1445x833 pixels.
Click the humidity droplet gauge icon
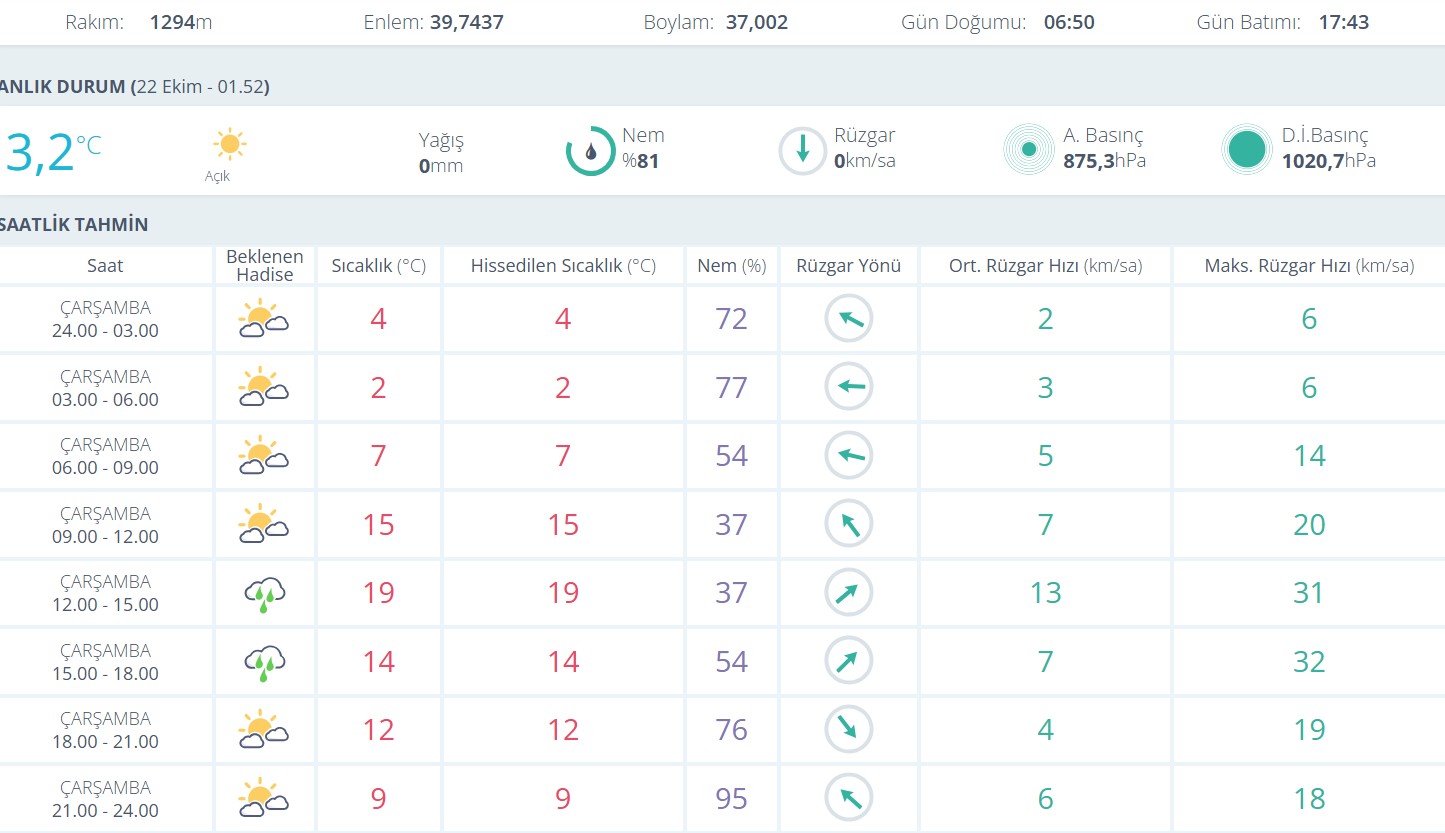[x=590, y=151]
